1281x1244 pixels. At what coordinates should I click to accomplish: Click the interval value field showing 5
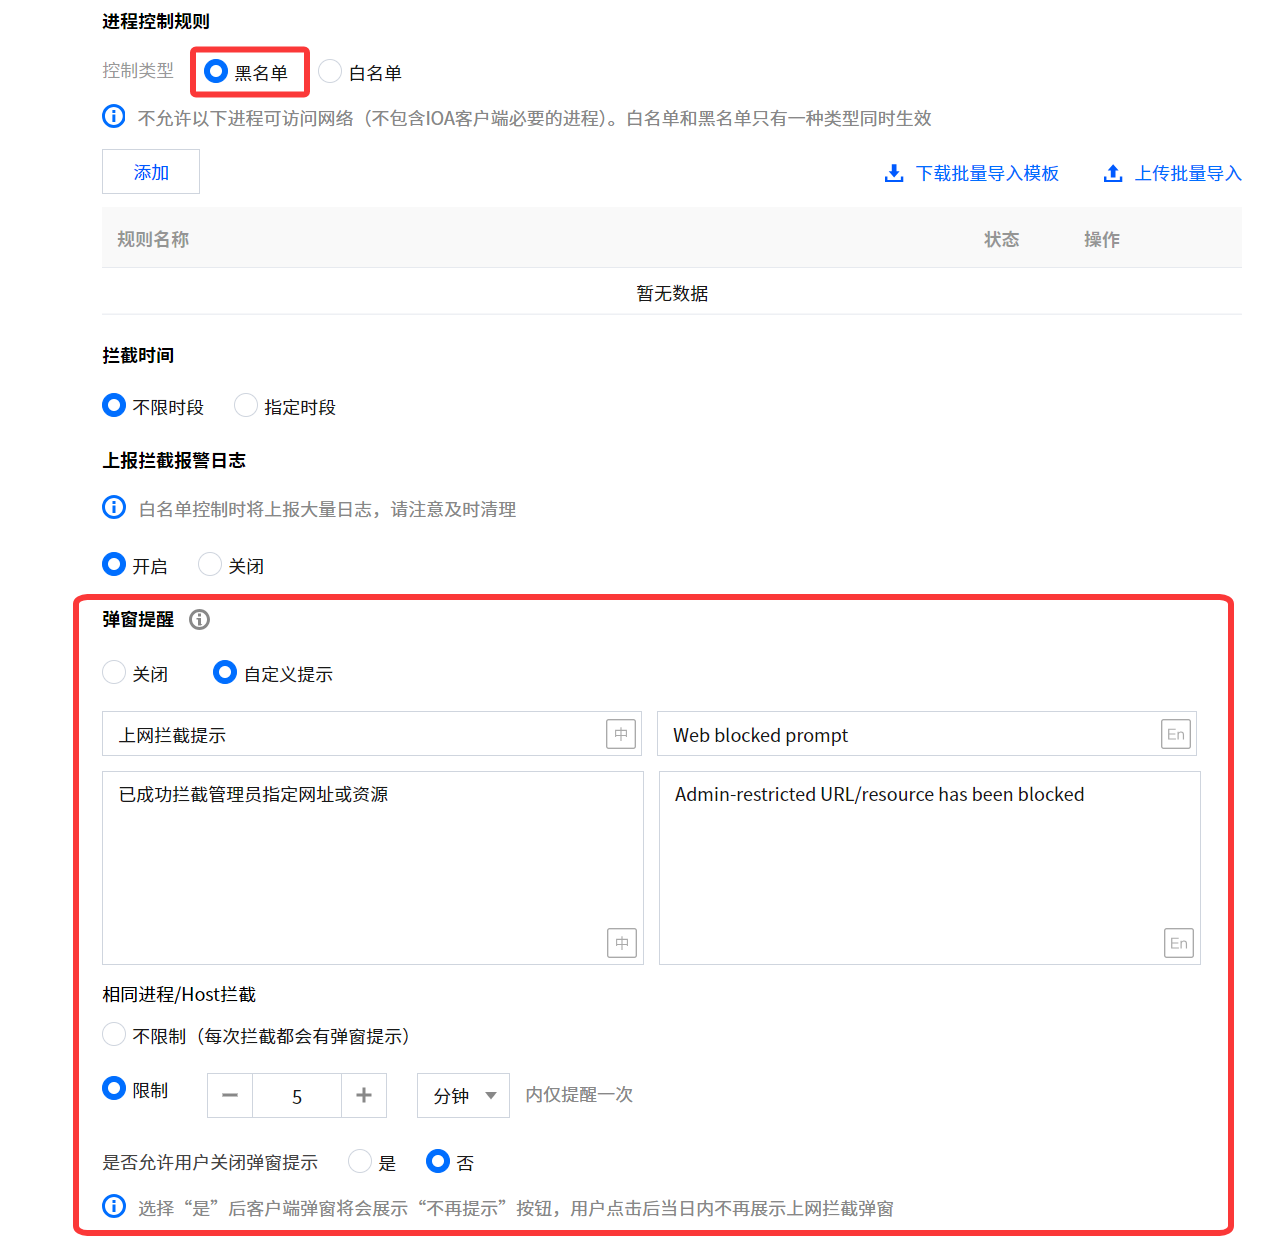(x=297, y=1096)
